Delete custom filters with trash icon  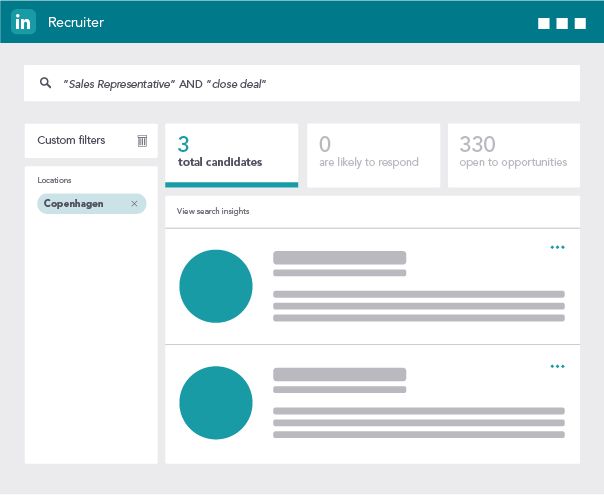pyautogui.click(x=142, y=141)
